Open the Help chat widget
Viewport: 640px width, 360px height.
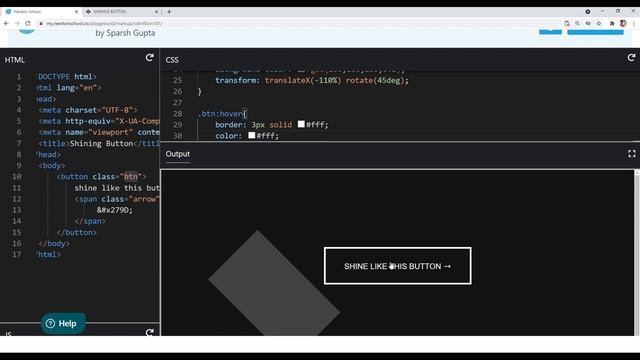[63, 323]
